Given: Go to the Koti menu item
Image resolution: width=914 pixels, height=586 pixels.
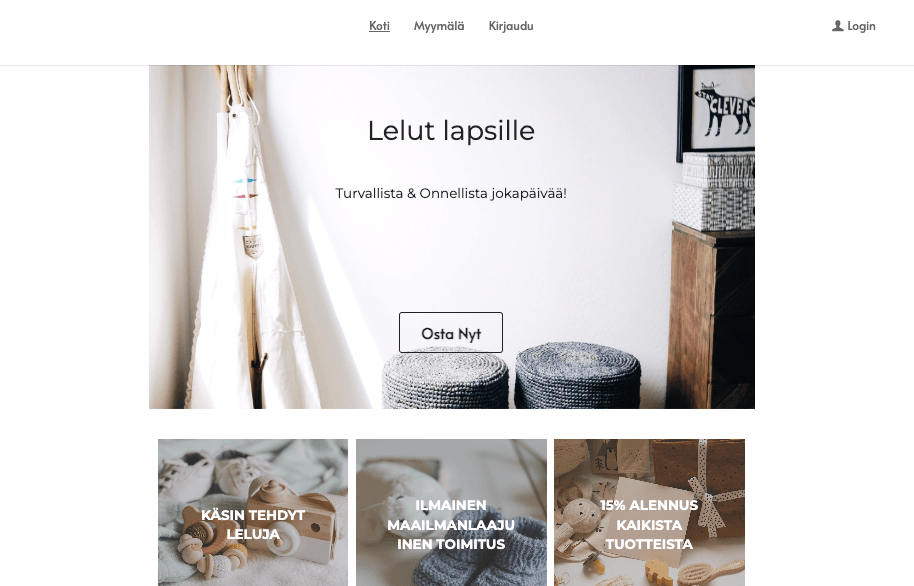Looking at the screenshot, I should pos(379,26).
